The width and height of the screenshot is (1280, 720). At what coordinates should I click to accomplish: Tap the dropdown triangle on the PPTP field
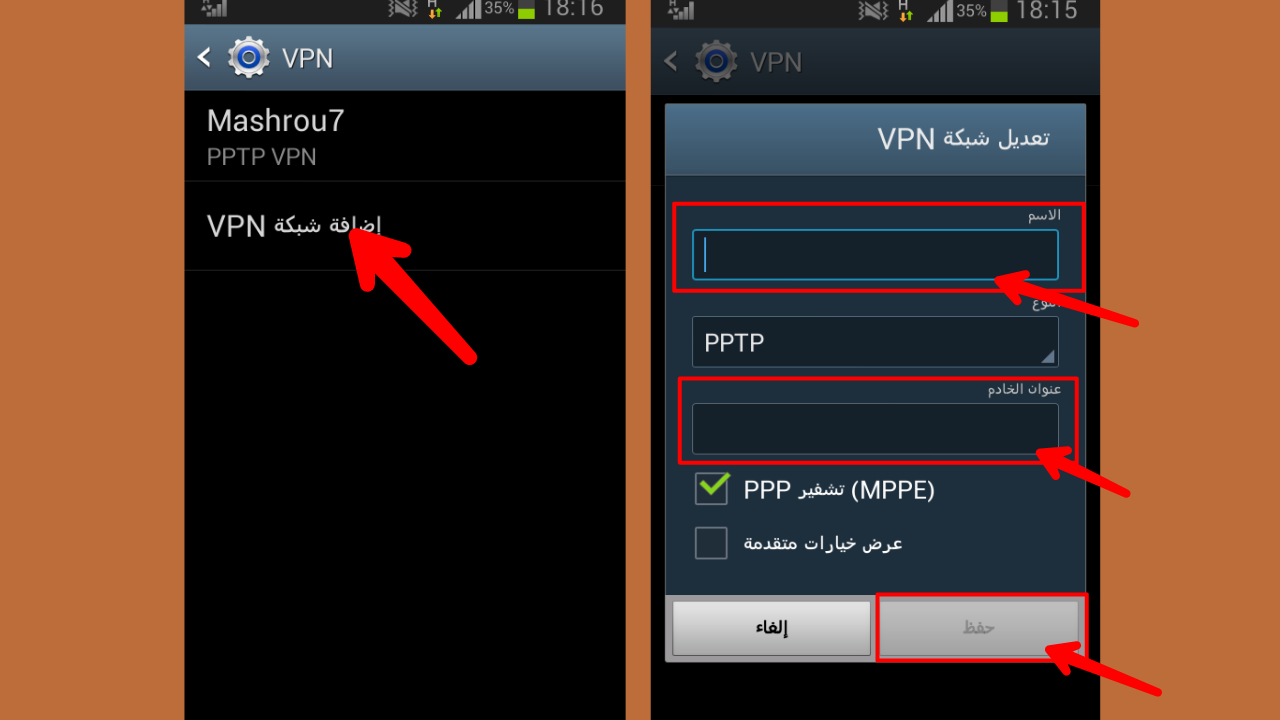1047,356
